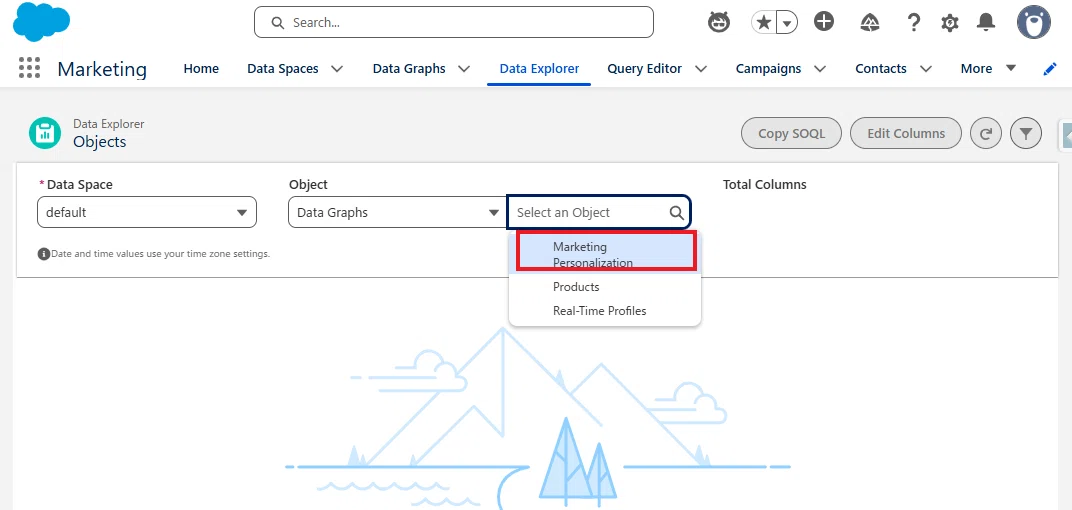
Task: Open the Setup gear icon
Action: [950, 23]
